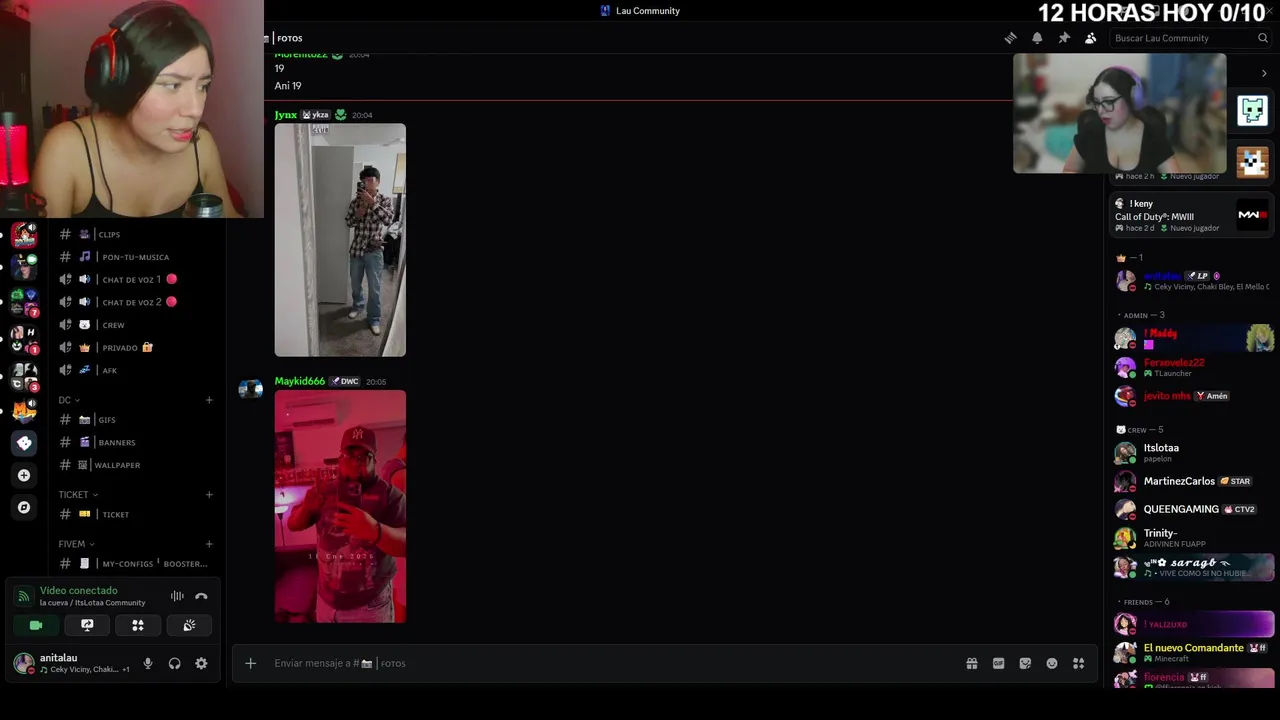Join the Privado voice channel
This screenshot has height=720, width=1280.
click(135, 347)
